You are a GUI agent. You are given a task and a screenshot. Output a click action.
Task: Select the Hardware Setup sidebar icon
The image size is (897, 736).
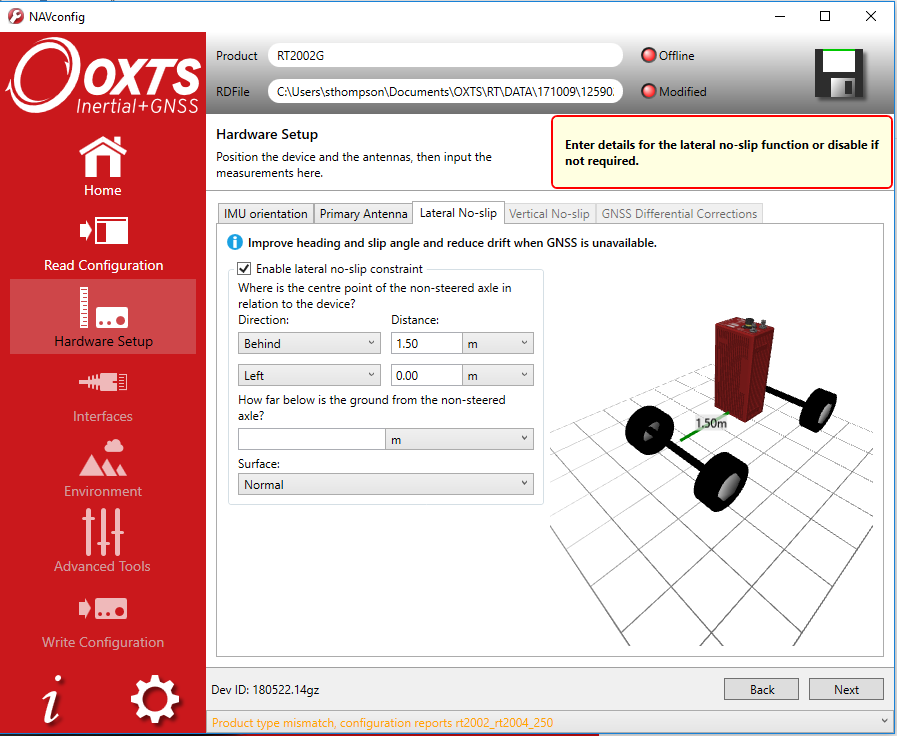click(x=104, y=308)
